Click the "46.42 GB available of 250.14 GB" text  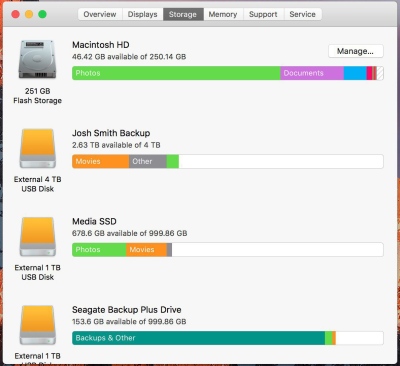pyautogui.click(x=129, y=57)
